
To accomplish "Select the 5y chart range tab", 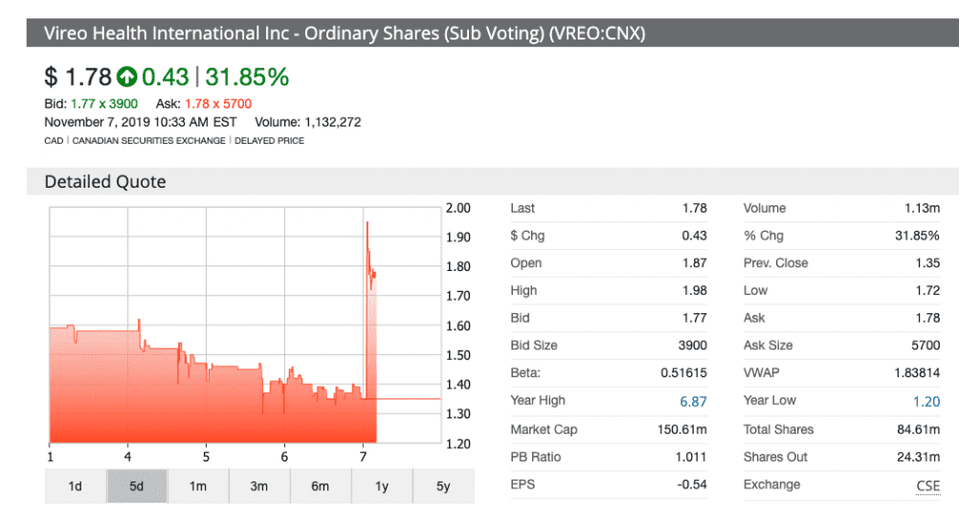I will (443, 487).
